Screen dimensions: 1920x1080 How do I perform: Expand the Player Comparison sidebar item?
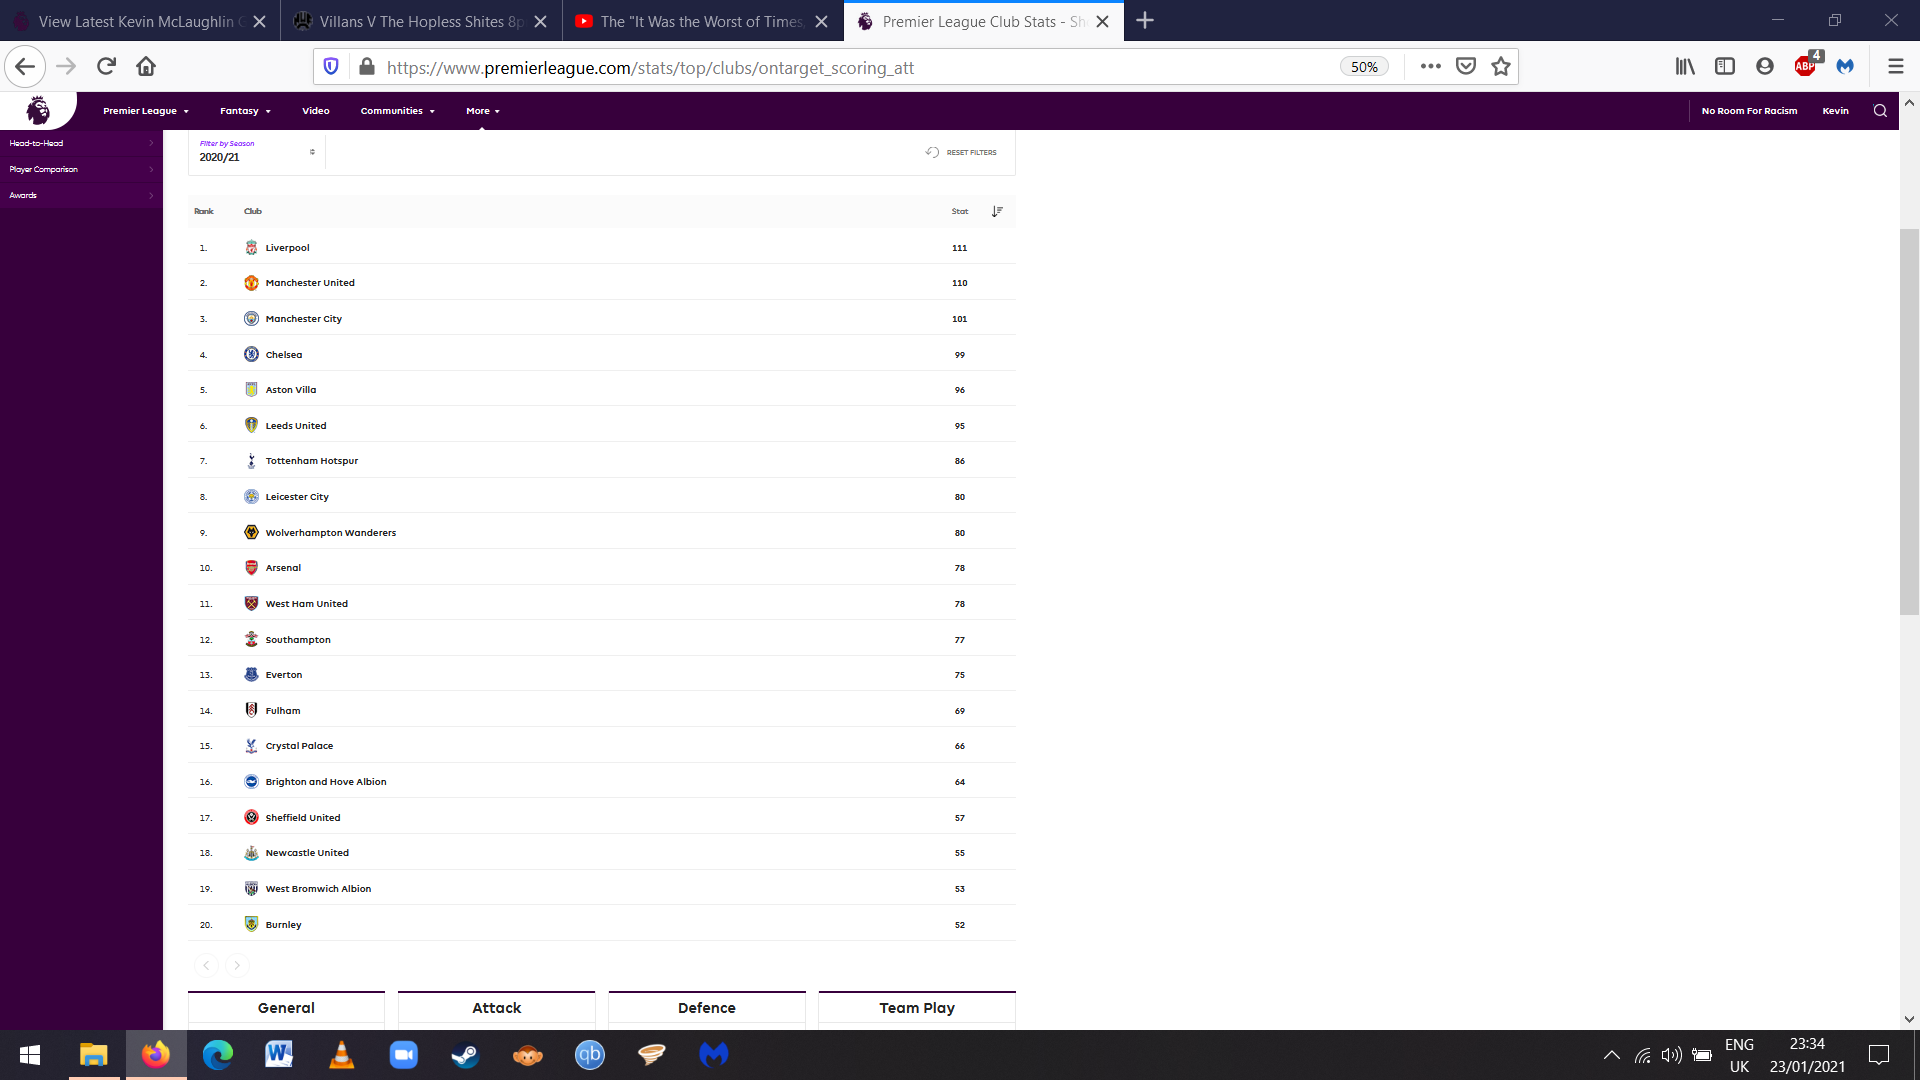(81, 169)
